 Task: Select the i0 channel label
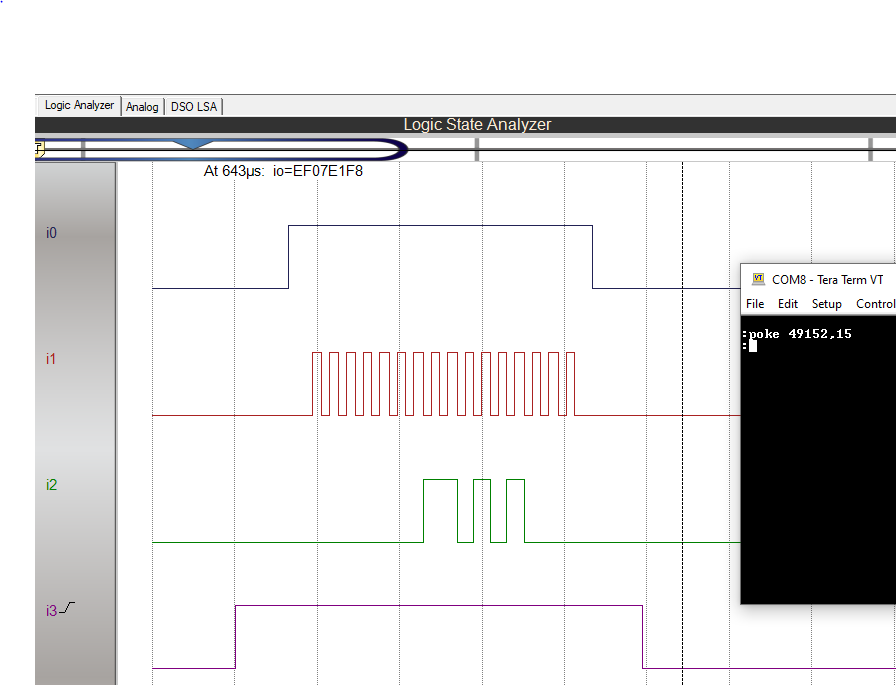tap(52, 233)
